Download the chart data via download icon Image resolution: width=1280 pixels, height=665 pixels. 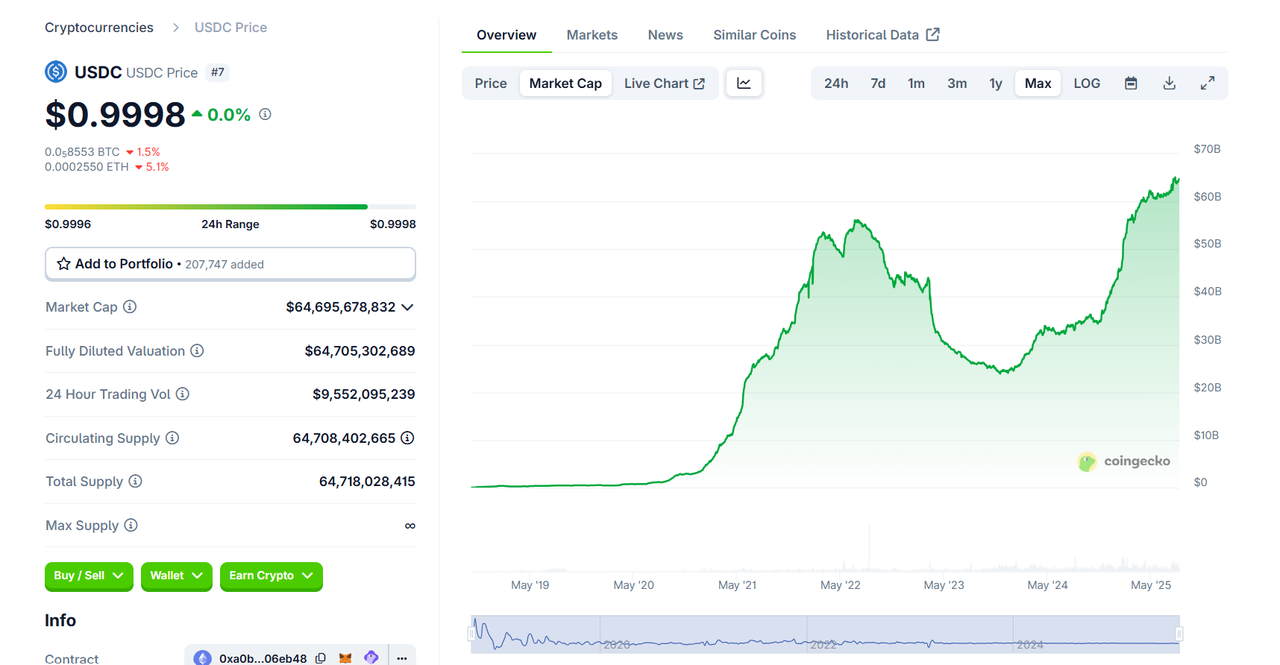coord(1169,83)
